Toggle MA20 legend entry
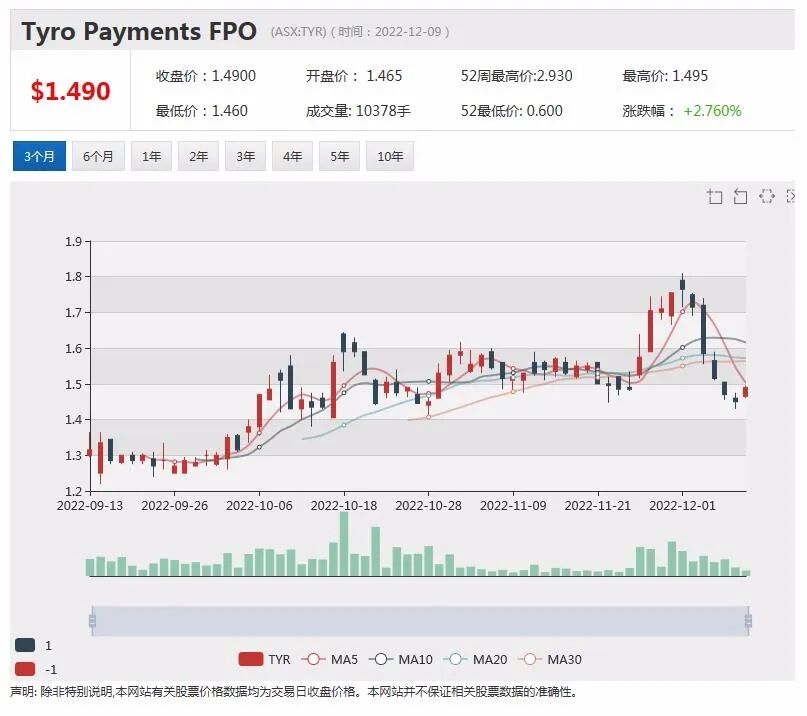 pos(475,659)
